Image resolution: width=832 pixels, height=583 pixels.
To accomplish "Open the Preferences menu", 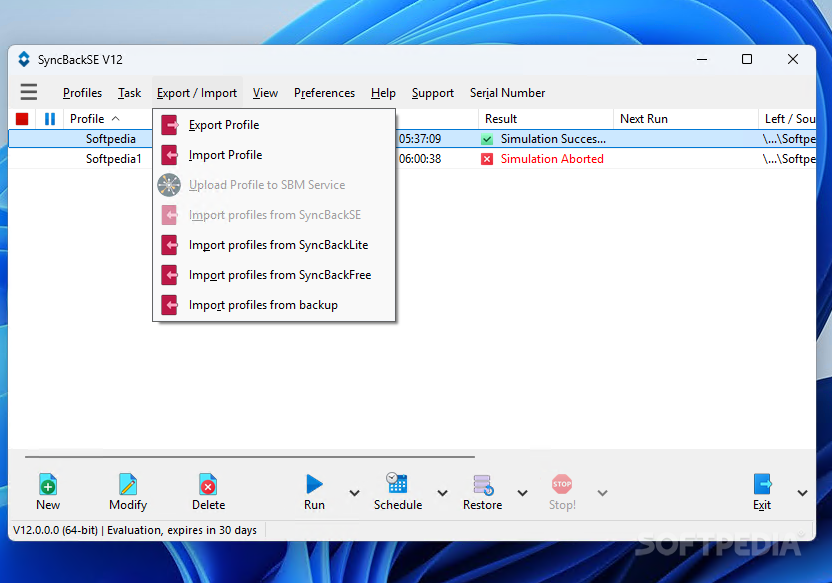I will [x=324, y=93].
